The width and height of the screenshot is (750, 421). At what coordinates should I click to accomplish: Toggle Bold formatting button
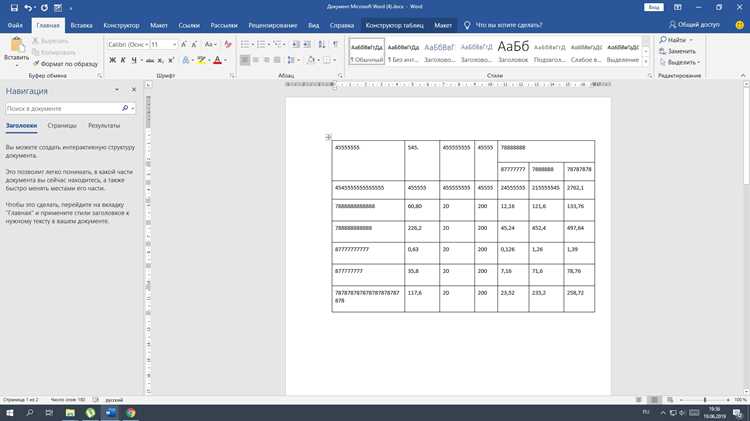point(112,60)
